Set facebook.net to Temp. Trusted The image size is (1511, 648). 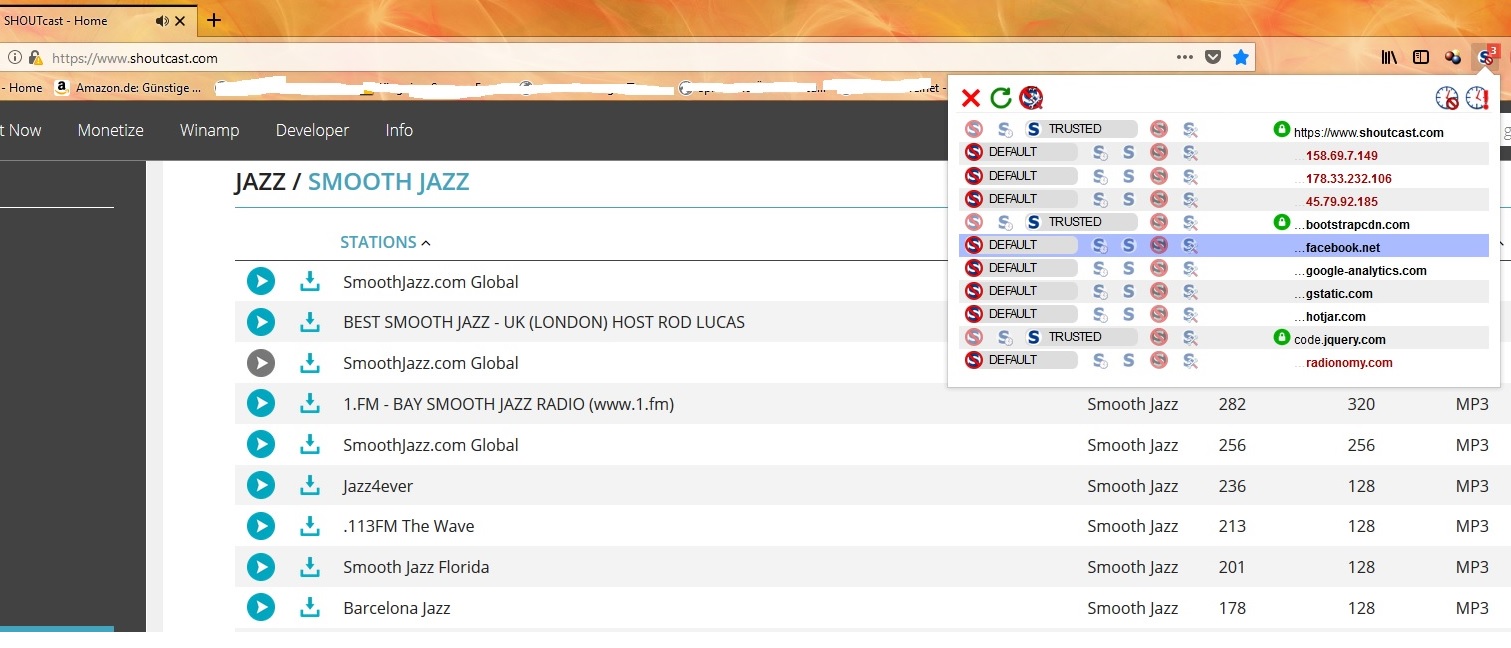point(1100,245)
